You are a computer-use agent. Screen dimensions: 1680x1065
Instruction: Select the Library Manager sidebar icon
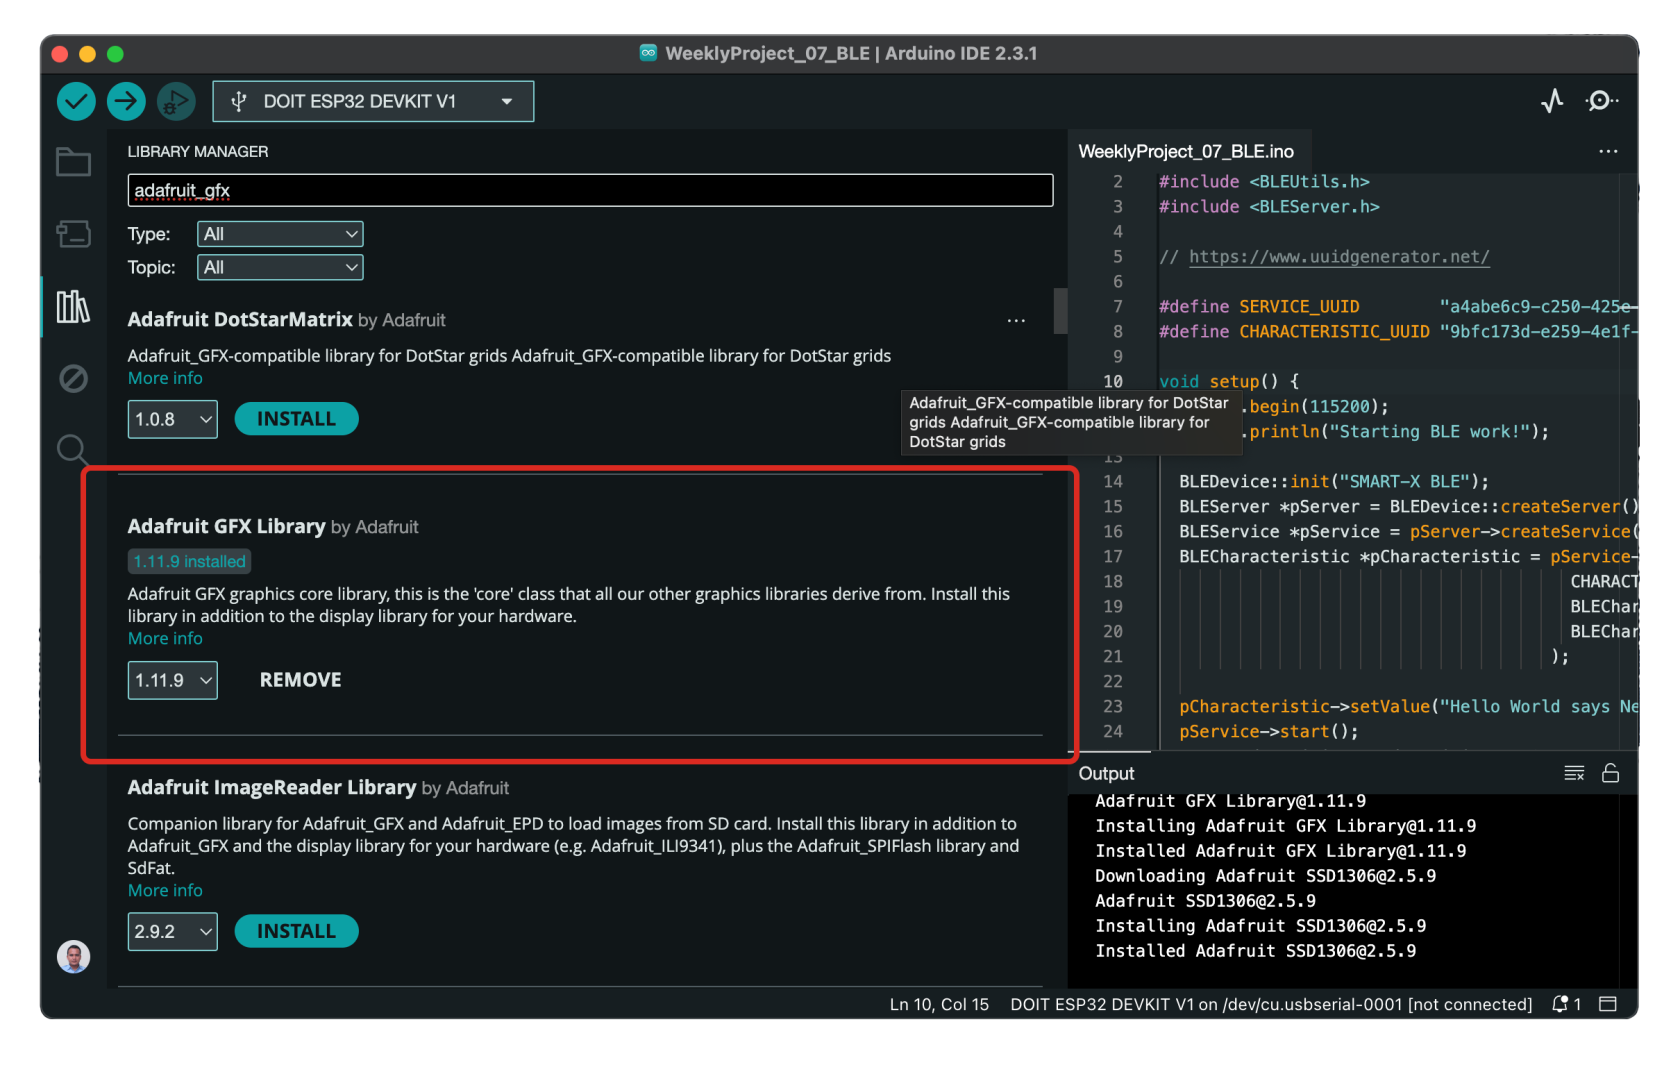(73, 306)
